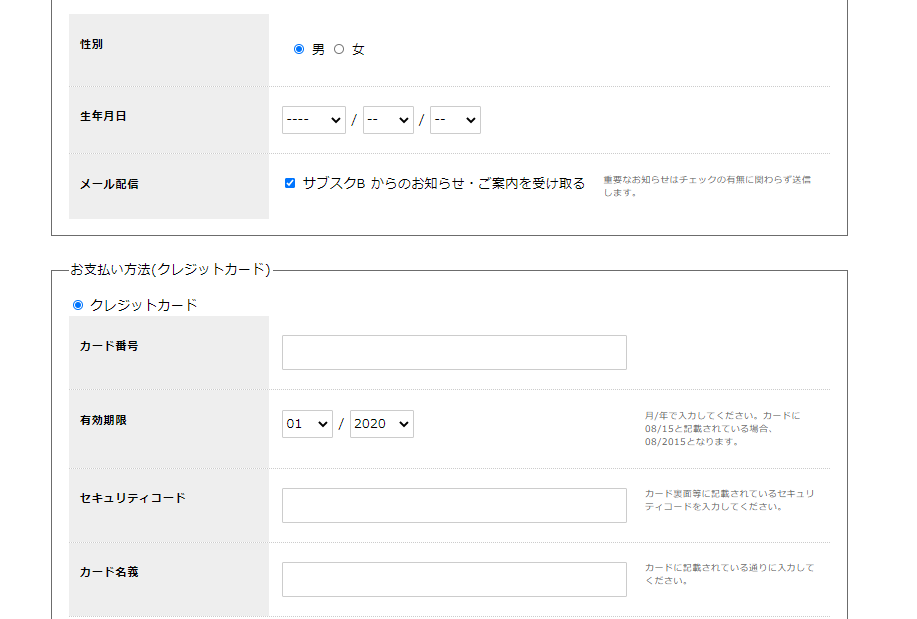Open the birth month dropdown

388,120
